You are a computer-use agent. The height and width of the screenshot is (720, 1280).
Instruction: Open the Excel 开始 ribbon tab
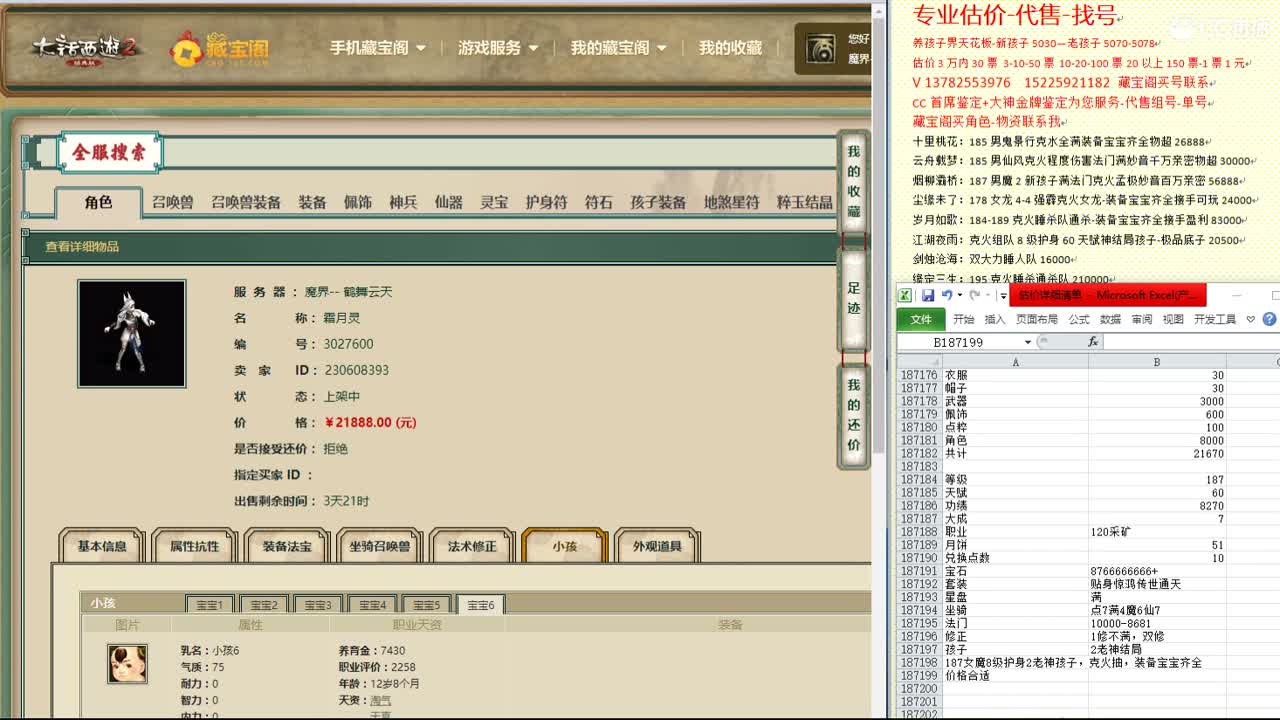(963, 319)
